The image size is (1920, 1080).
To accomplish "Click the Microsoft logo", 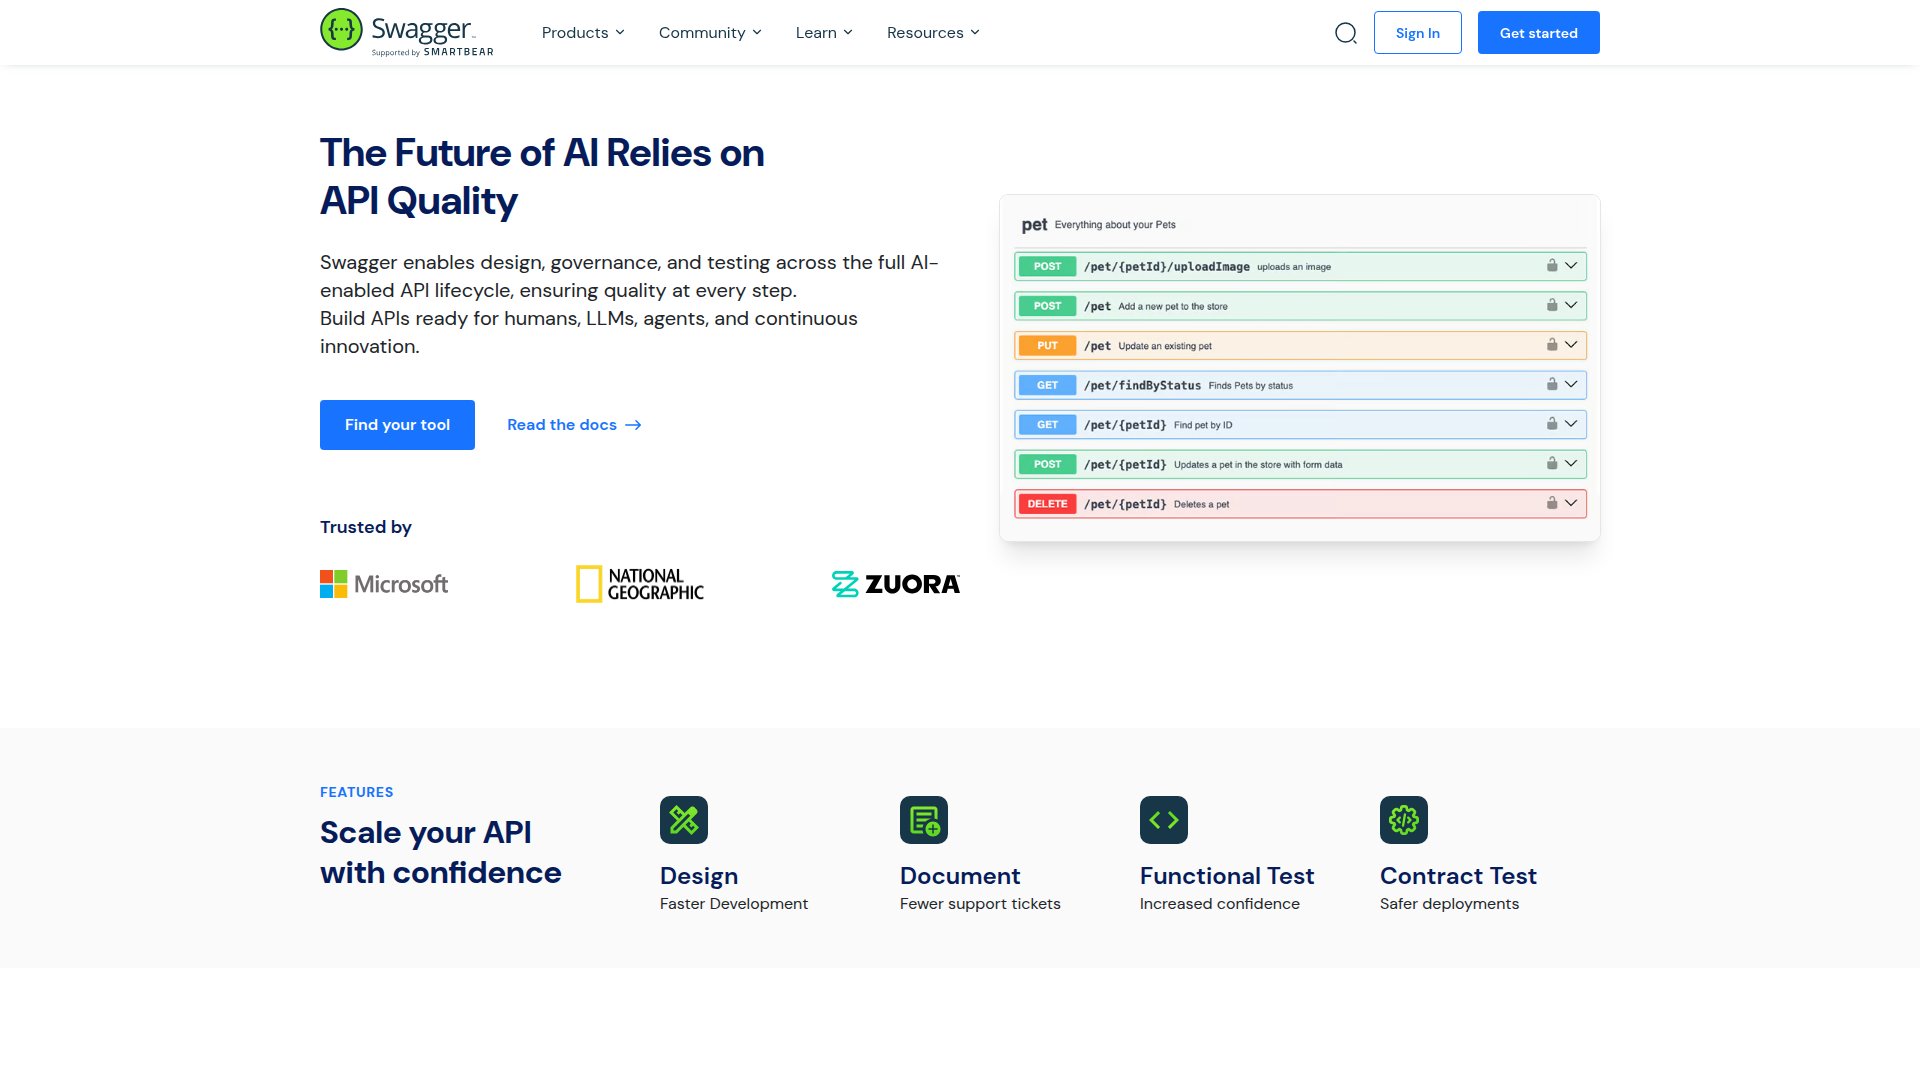I will [x=384, y=584].
